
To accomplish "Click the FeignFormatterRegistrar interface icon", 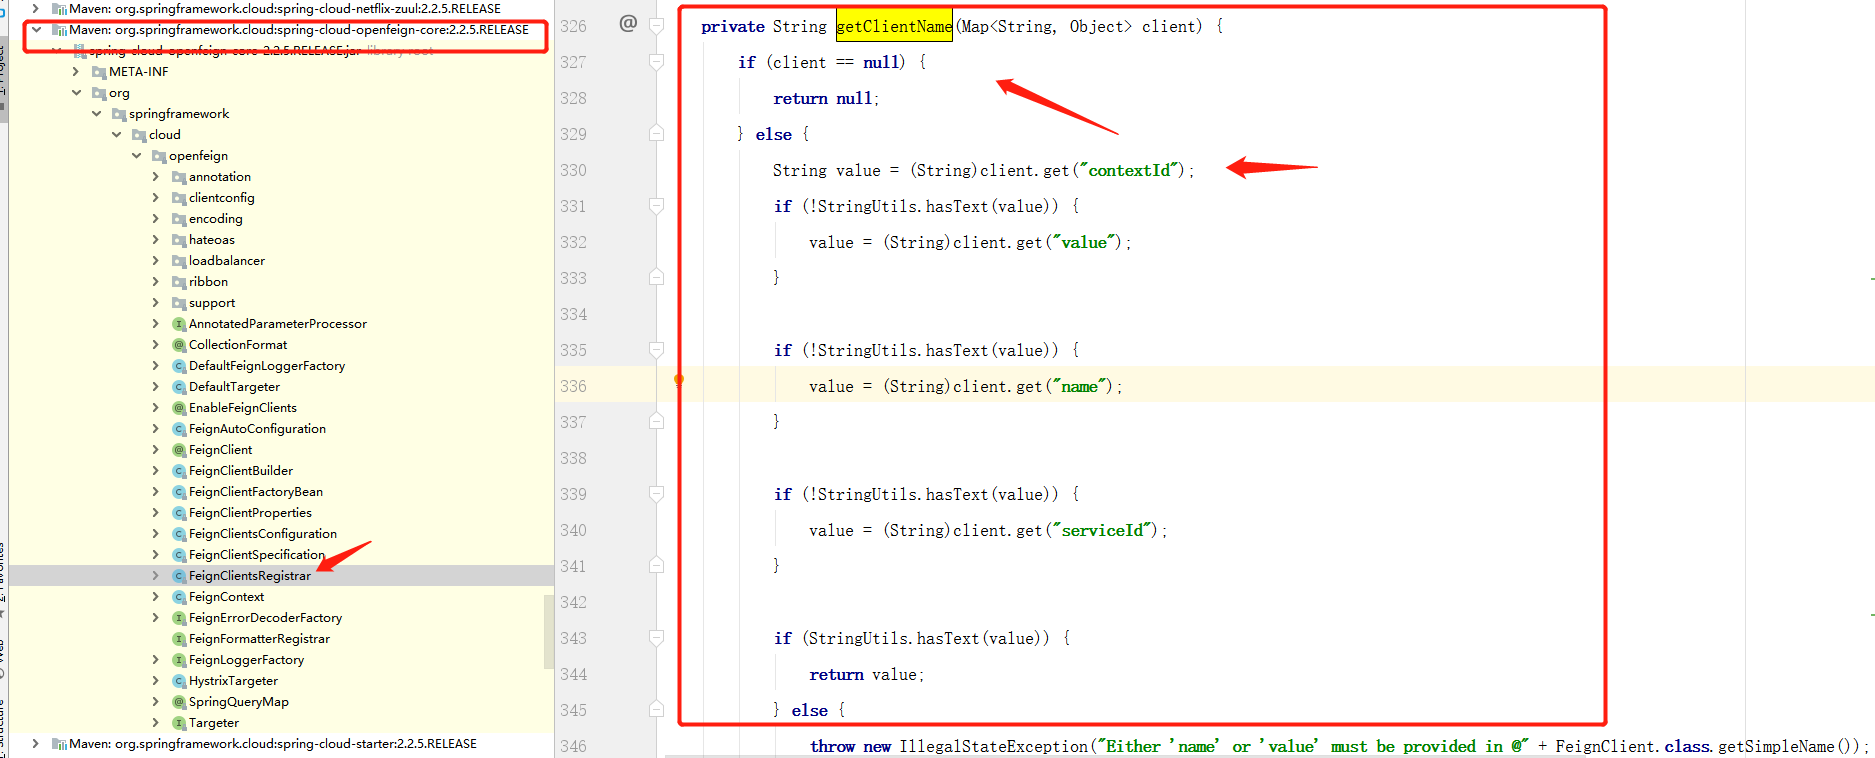I will click(x=179, y=639).
